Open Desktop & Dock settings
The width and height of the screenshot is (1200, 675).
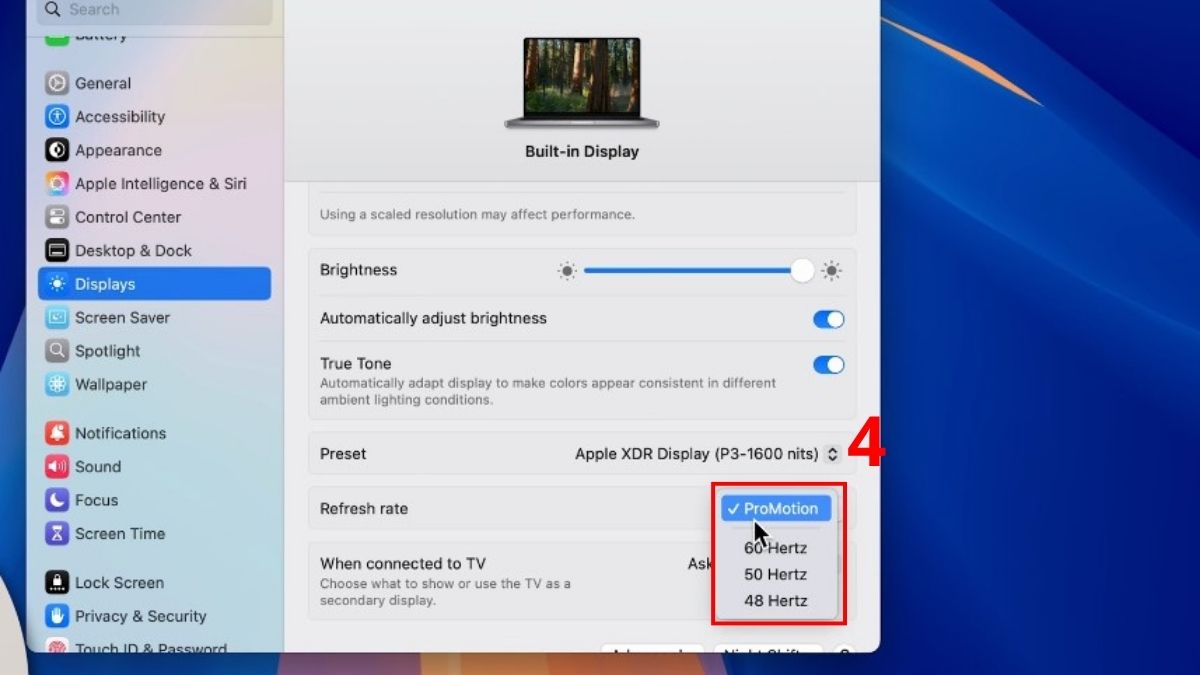(60, 250)
